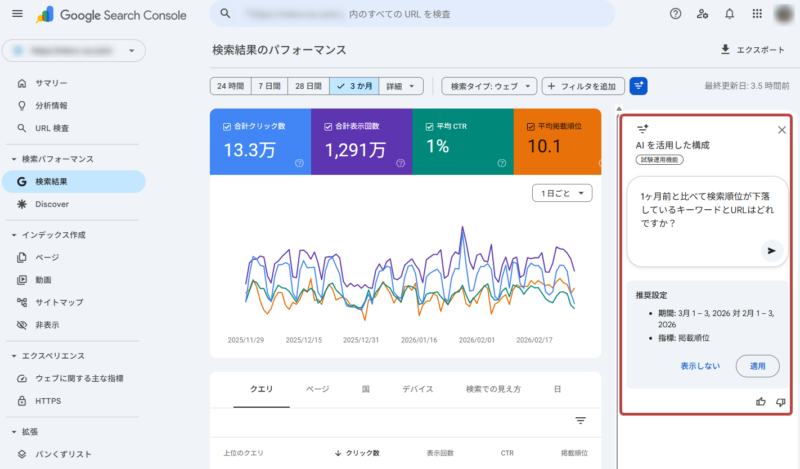Image resolution: width=800 pixels, height=469 pixels.
Task: Toggle the 合計クリック数 checkbox
Action: 226,127
